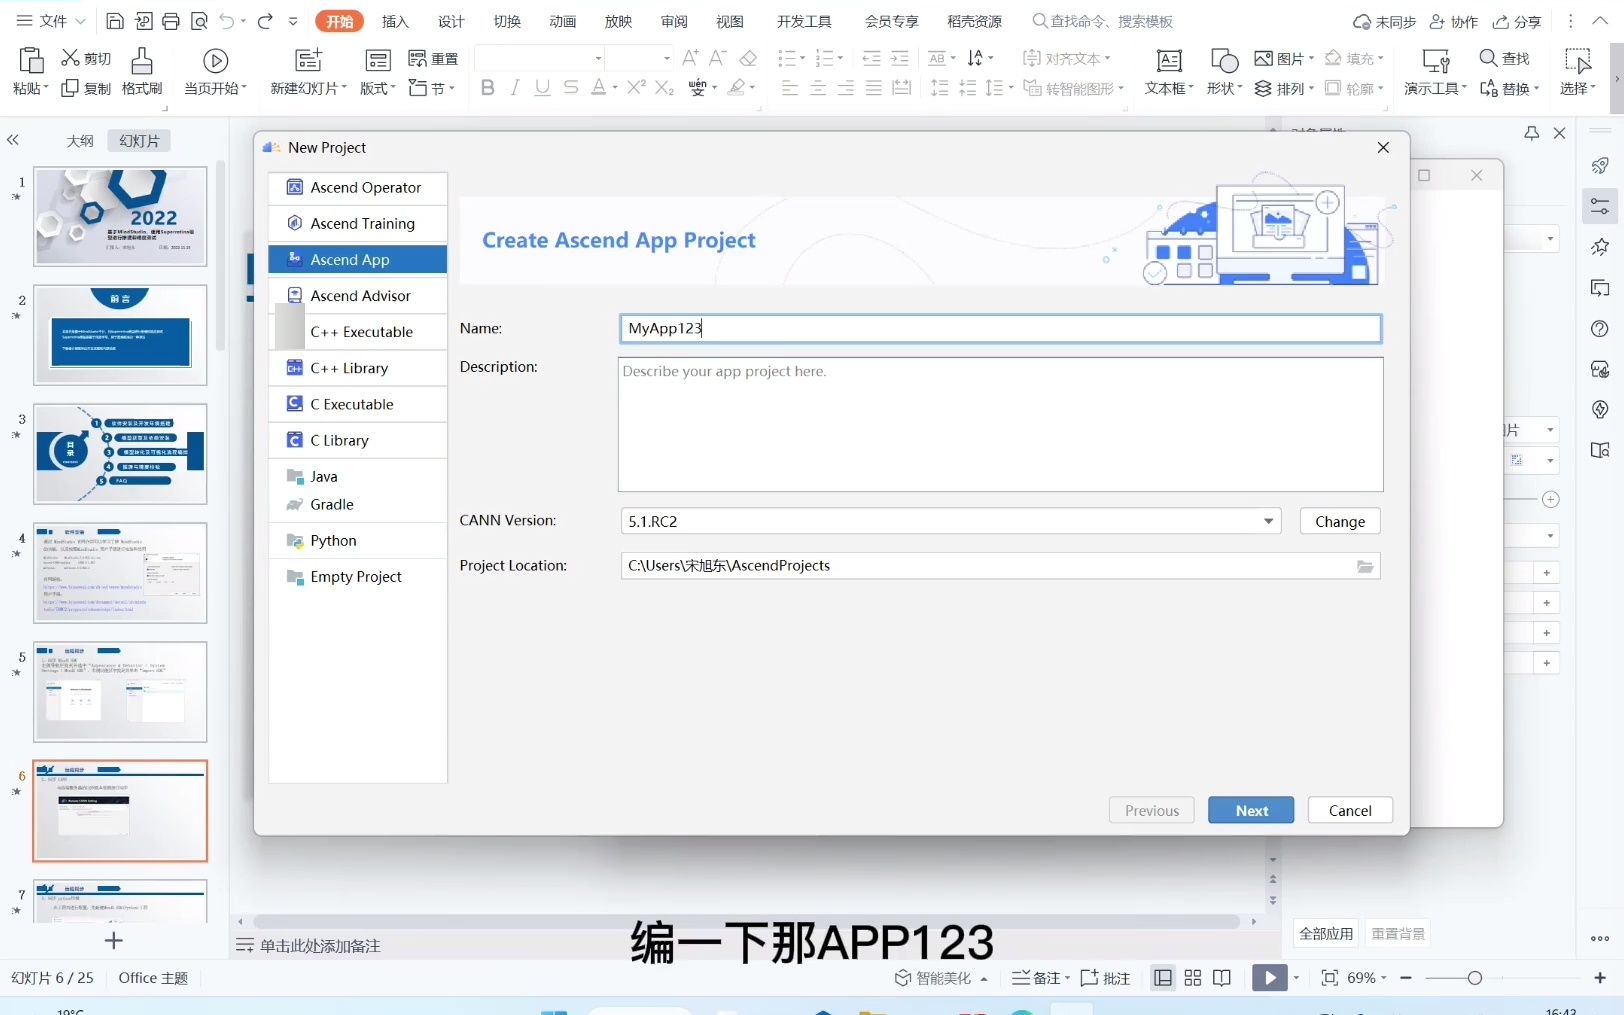Click the Description text area
Viewport: 1624px width, 1015px height.
tap(1000, 424)
